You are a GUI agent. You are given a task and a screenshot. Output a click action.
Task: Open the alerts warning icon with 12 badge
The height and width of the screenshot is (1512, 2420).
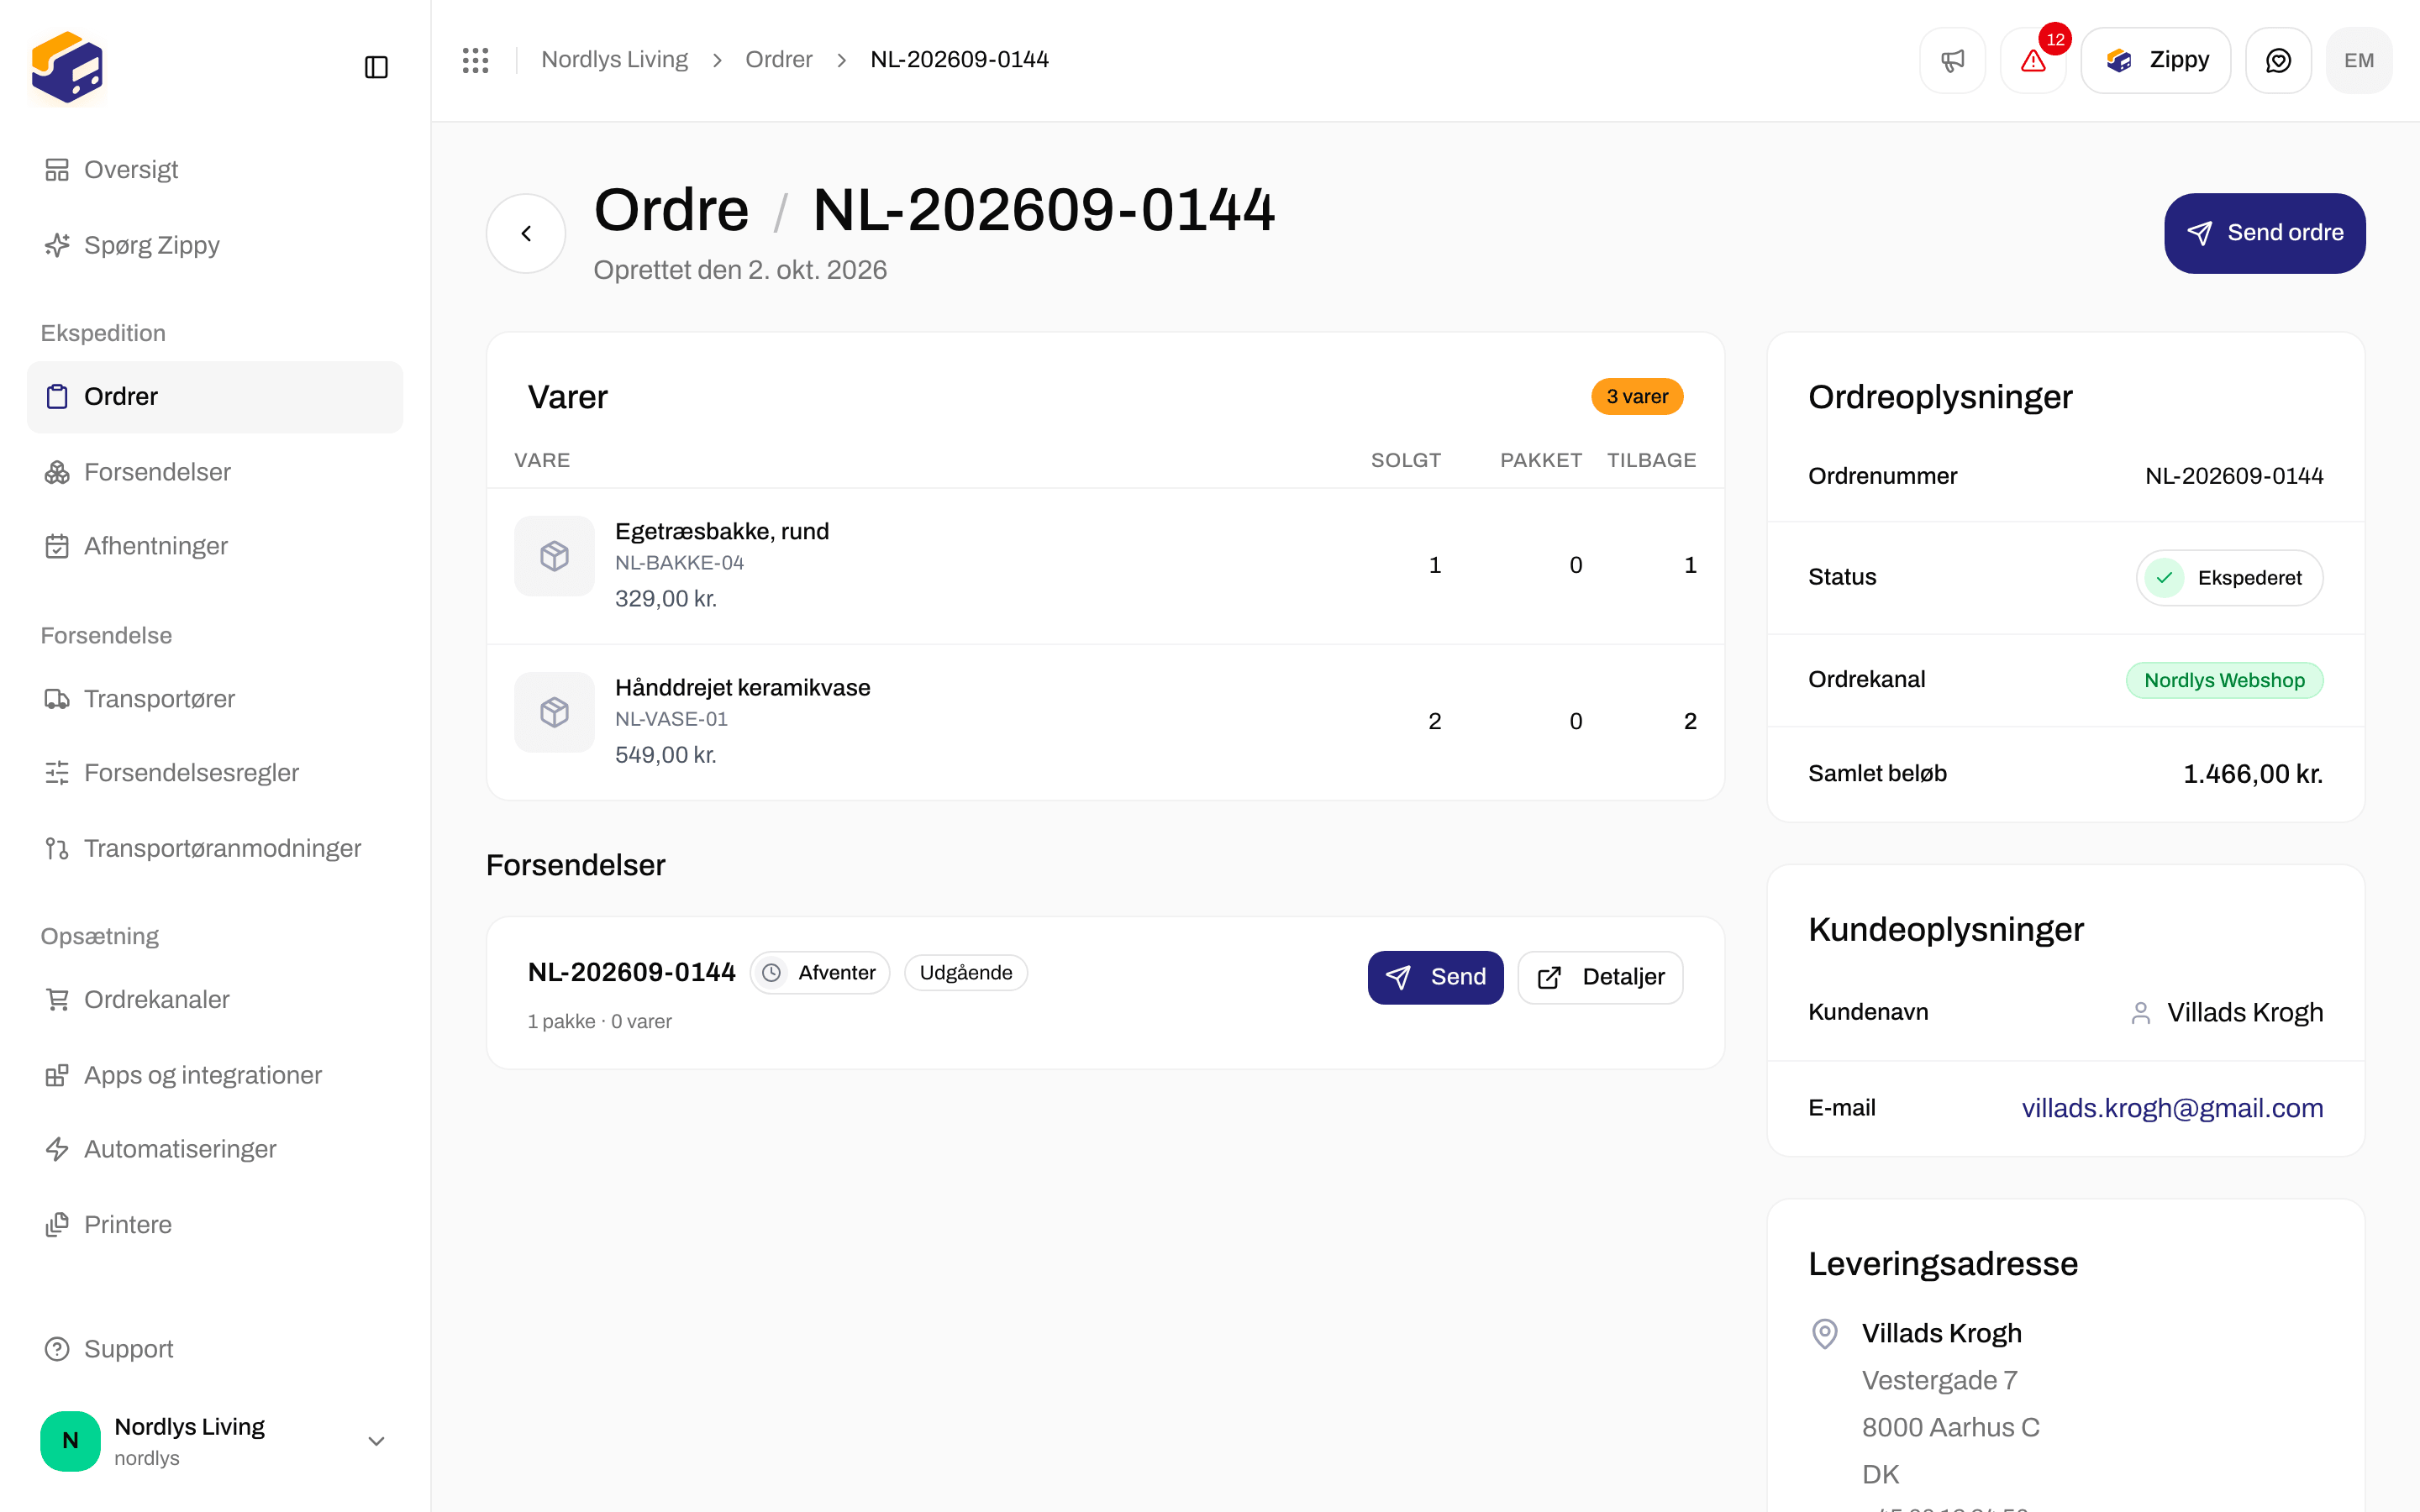2033,61
